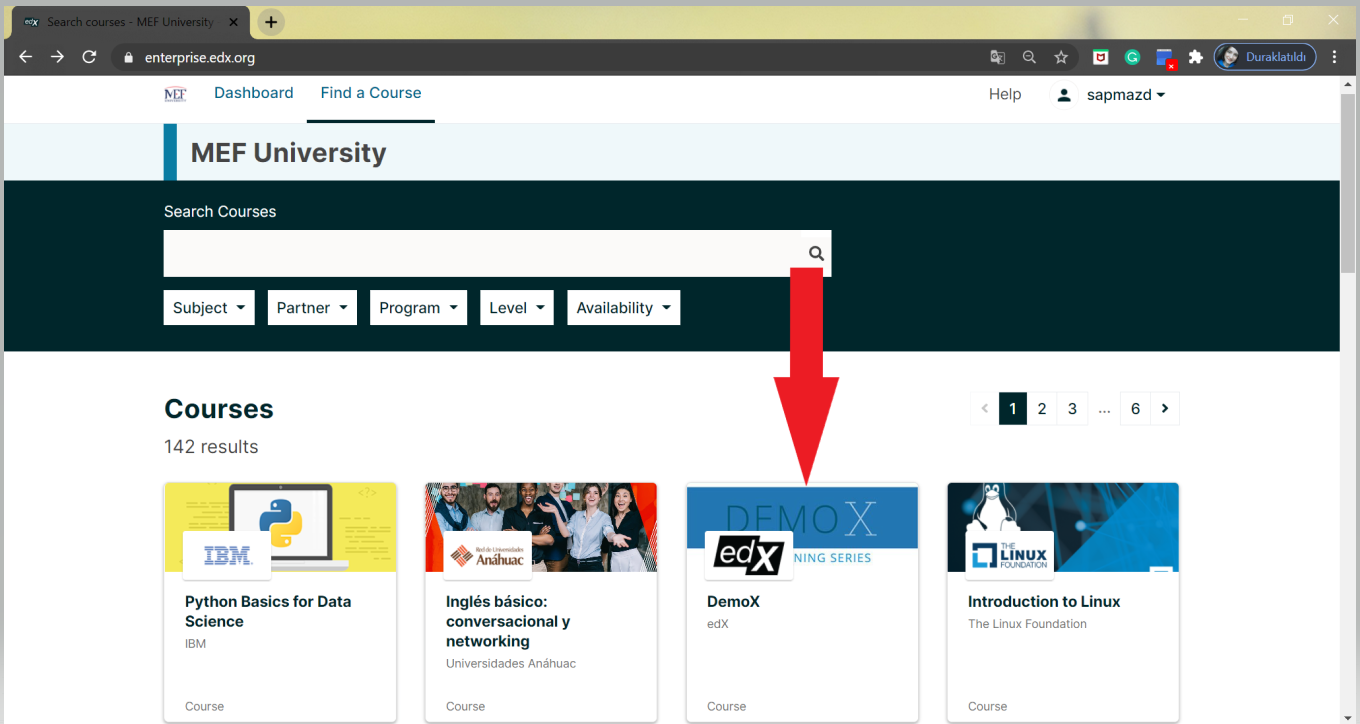This screenshot has height=724, width=1360.
Task: Expand the Availability filter dropdown
Action: 624,308
